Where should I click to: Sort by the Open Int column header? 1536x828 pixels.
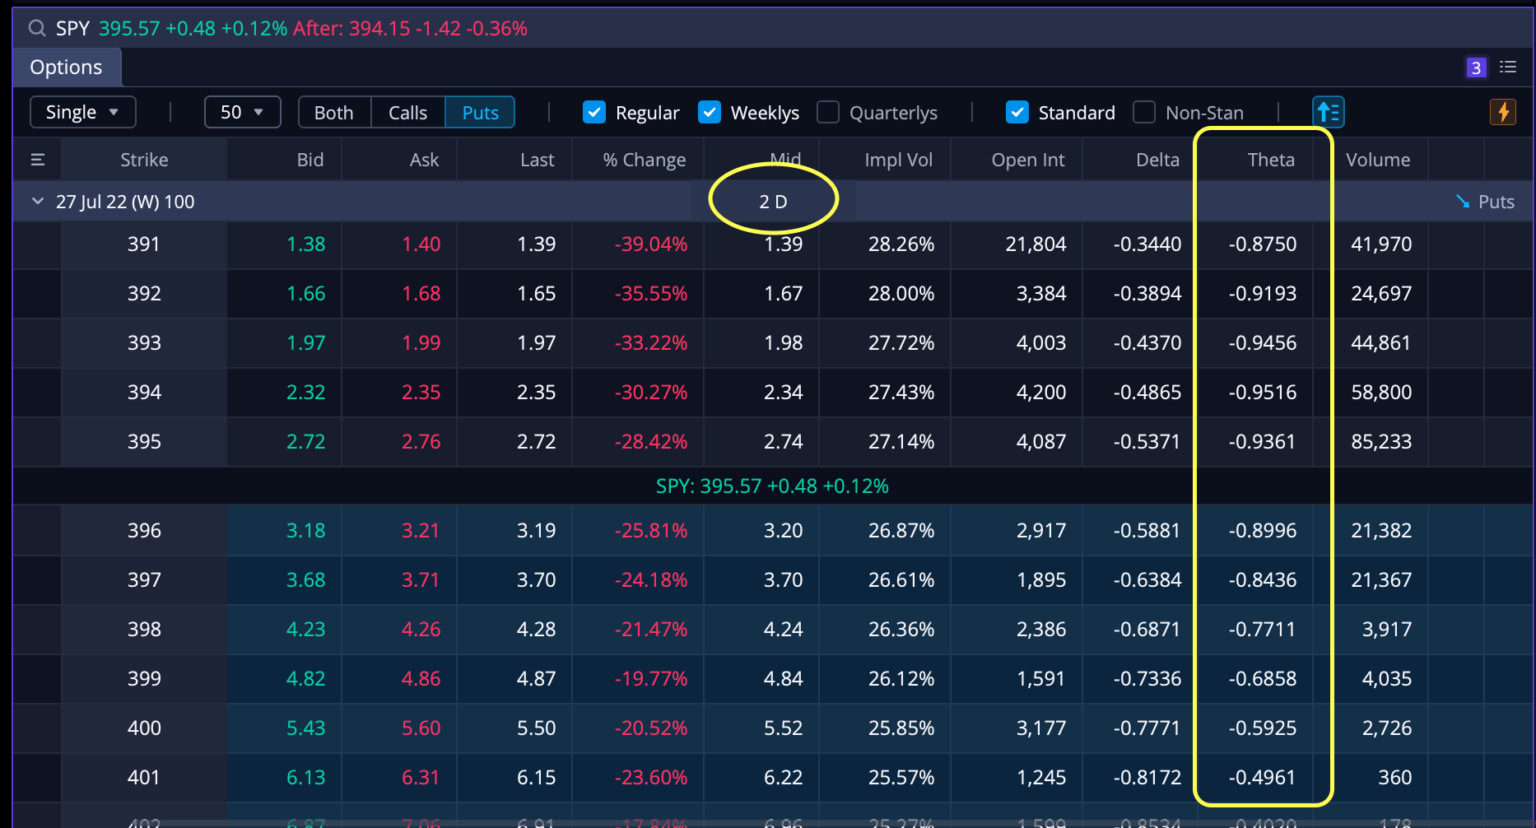pyautogui.click(x=1028, y=160)
